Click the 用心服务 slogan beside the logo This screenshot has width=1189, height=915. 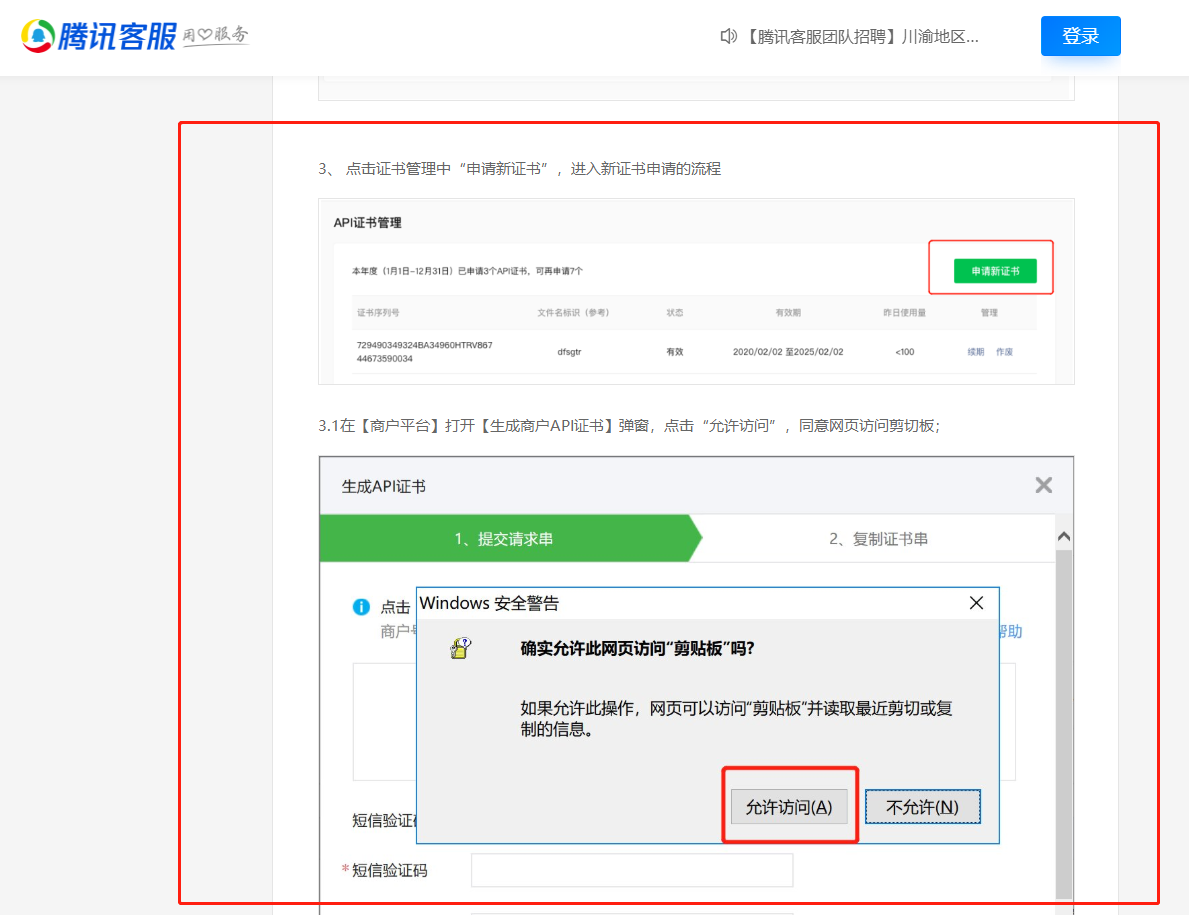click(215, 37)
